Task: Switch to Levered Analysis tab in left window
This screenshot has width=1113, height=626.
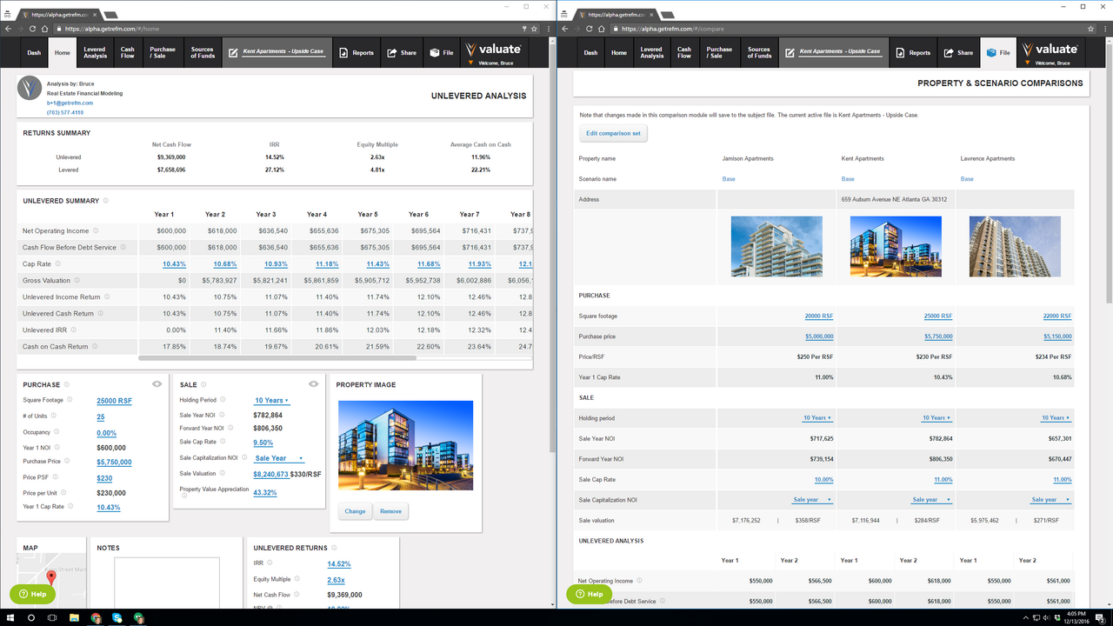Action: tap(95, 53)
